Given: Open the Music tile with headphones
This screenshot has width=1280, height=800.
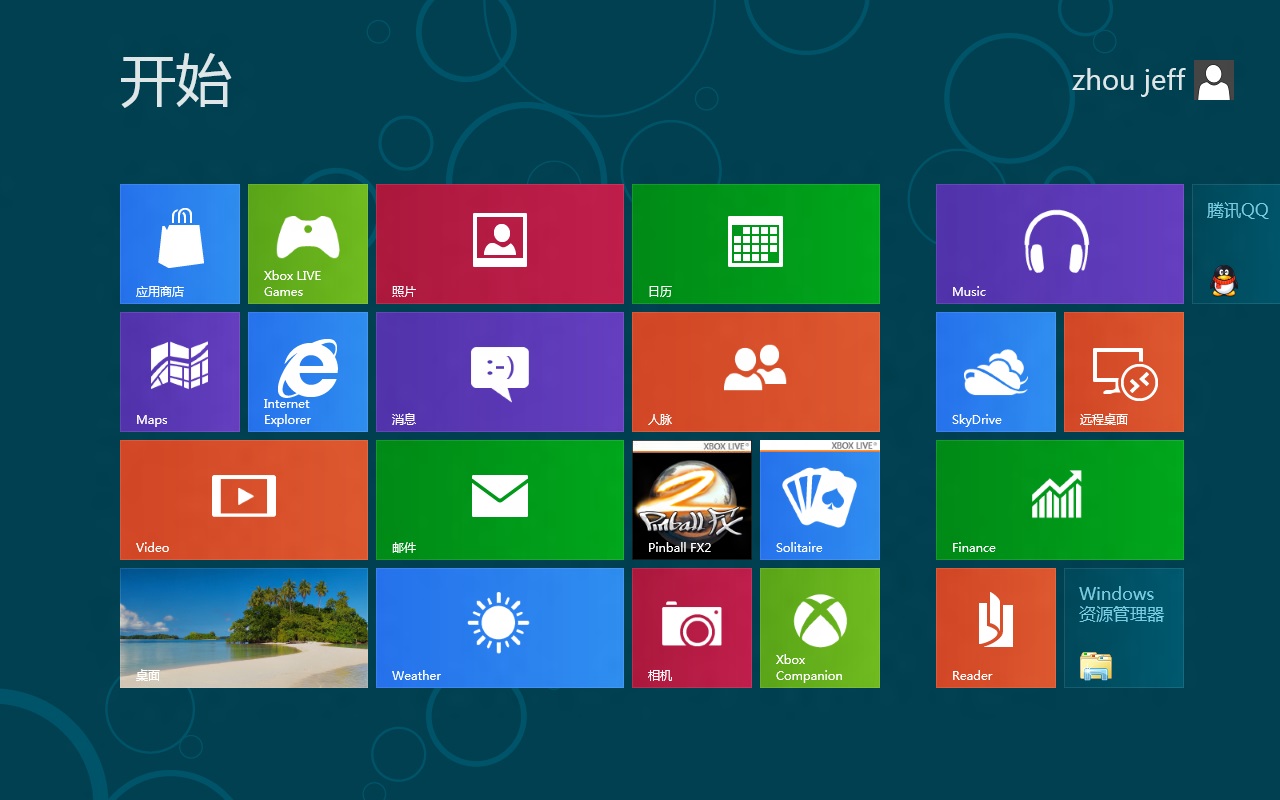Looking at the screenshot, I should (x=1060, y=244).
